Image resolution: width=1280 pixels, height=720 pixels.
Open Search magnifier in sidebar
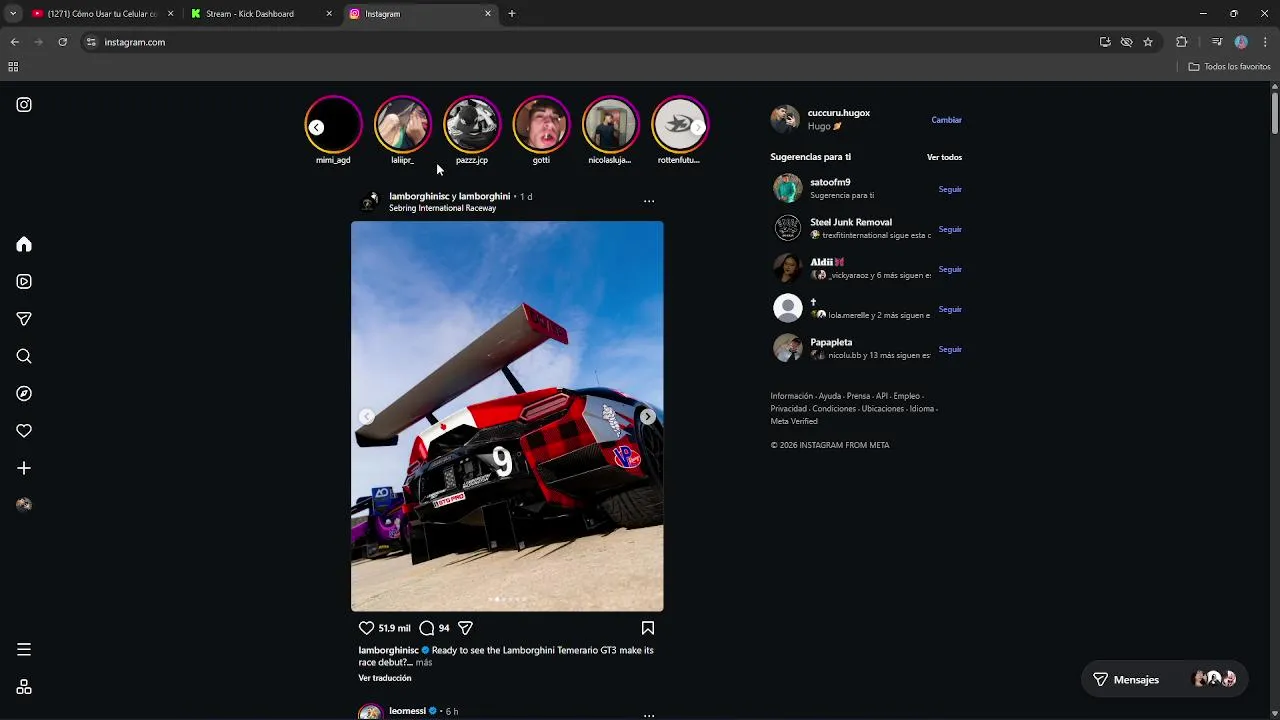point(24,356)
